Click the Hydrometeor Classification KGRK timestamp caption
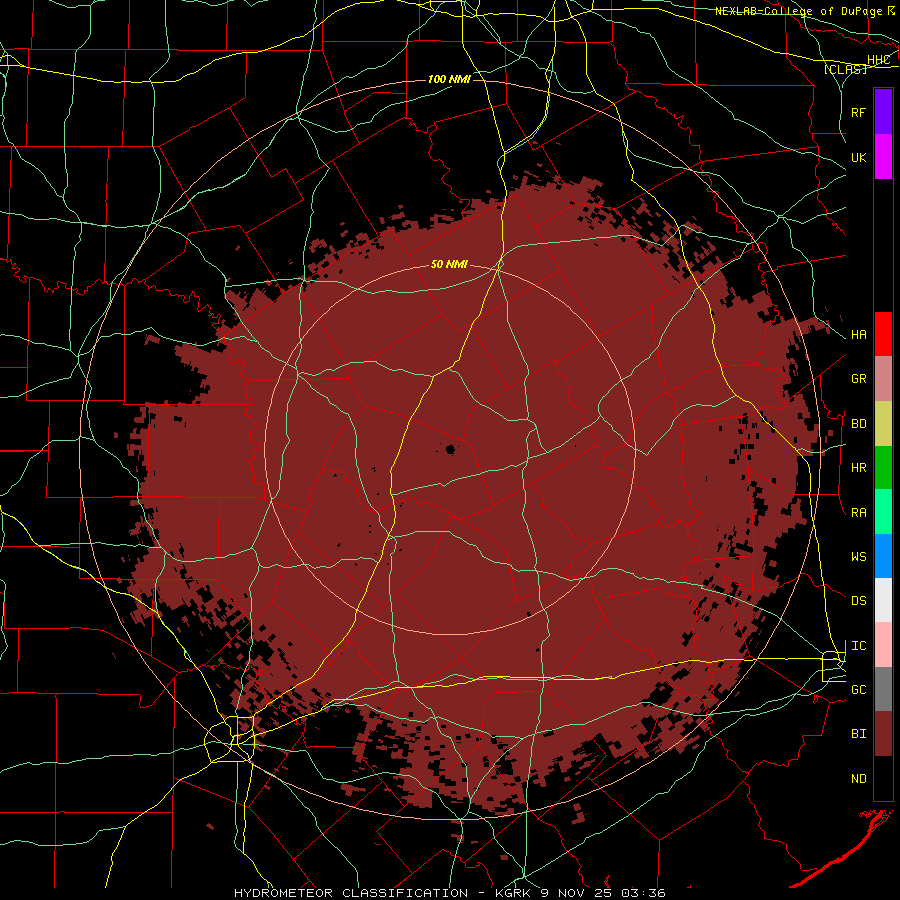The image size is (900, 900). pyautogui.click(x=450, y=893)
